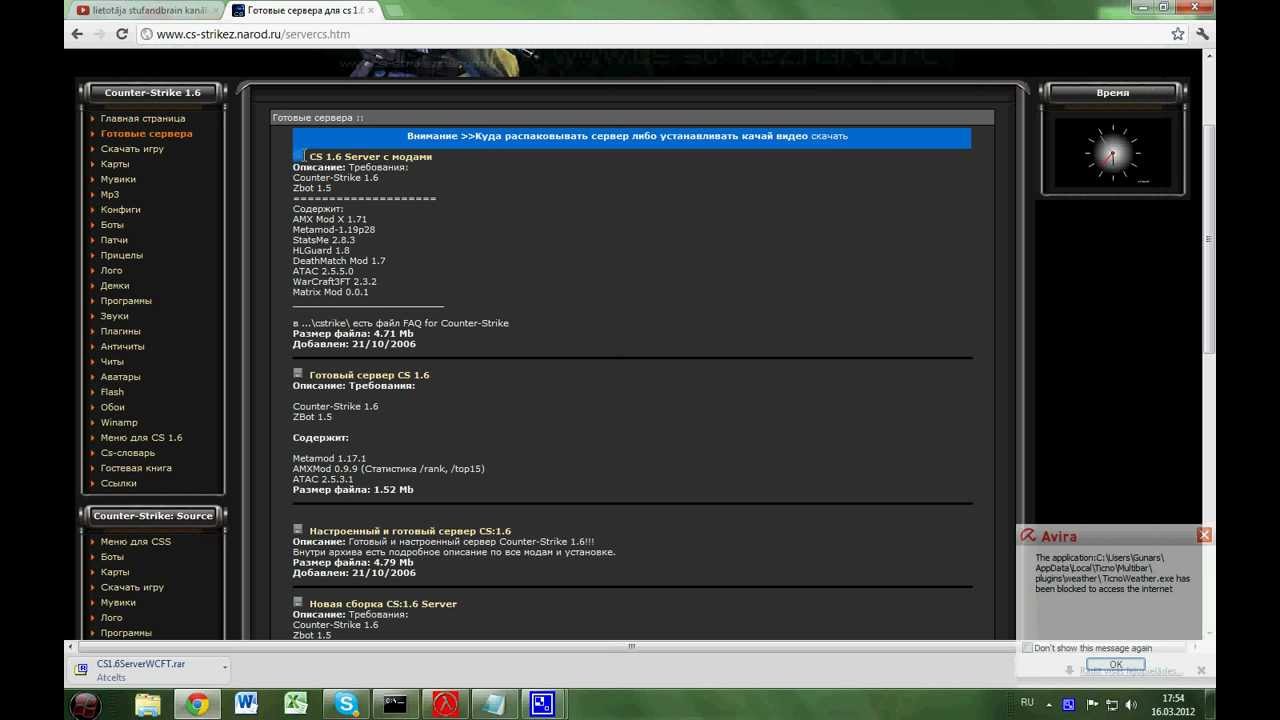Image resolution: width=1280 pixels, height=720 pixels.
Task: Open Прицелы sidebar menu item
Action: coord(122,255)
